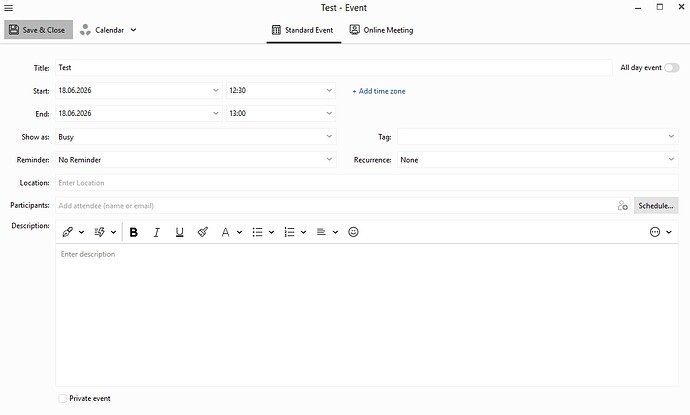Check the Private event checkbox

[x=62, y=398]
